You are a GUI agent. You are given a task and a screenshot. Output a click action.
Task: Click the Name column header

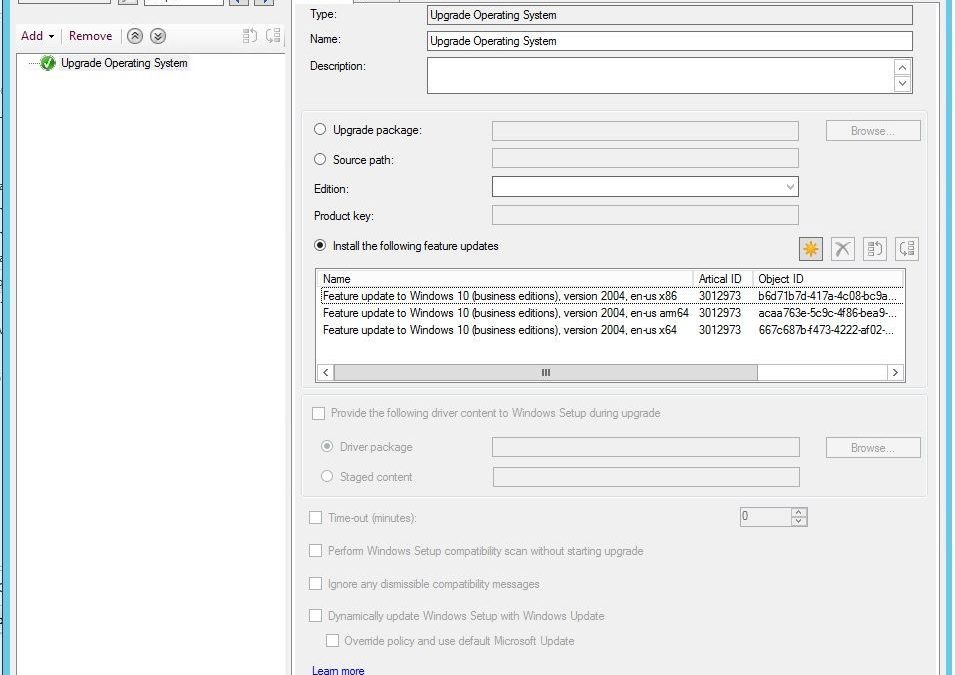pos(505,278)
